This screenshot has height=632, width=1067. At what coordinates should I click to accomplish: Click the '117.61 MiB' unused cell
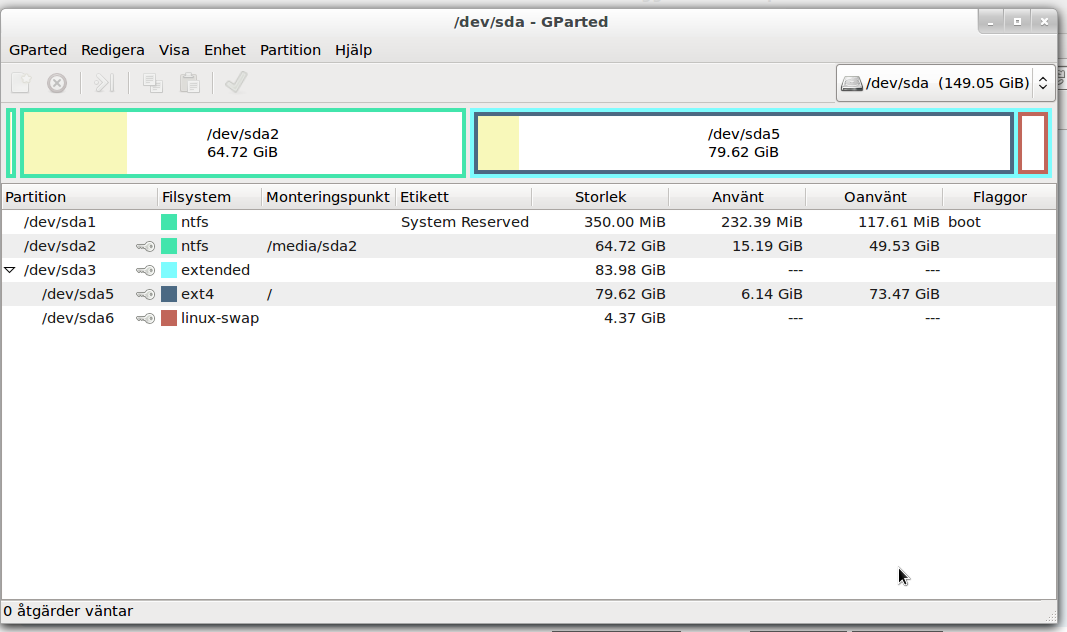[x=898, y=222]
